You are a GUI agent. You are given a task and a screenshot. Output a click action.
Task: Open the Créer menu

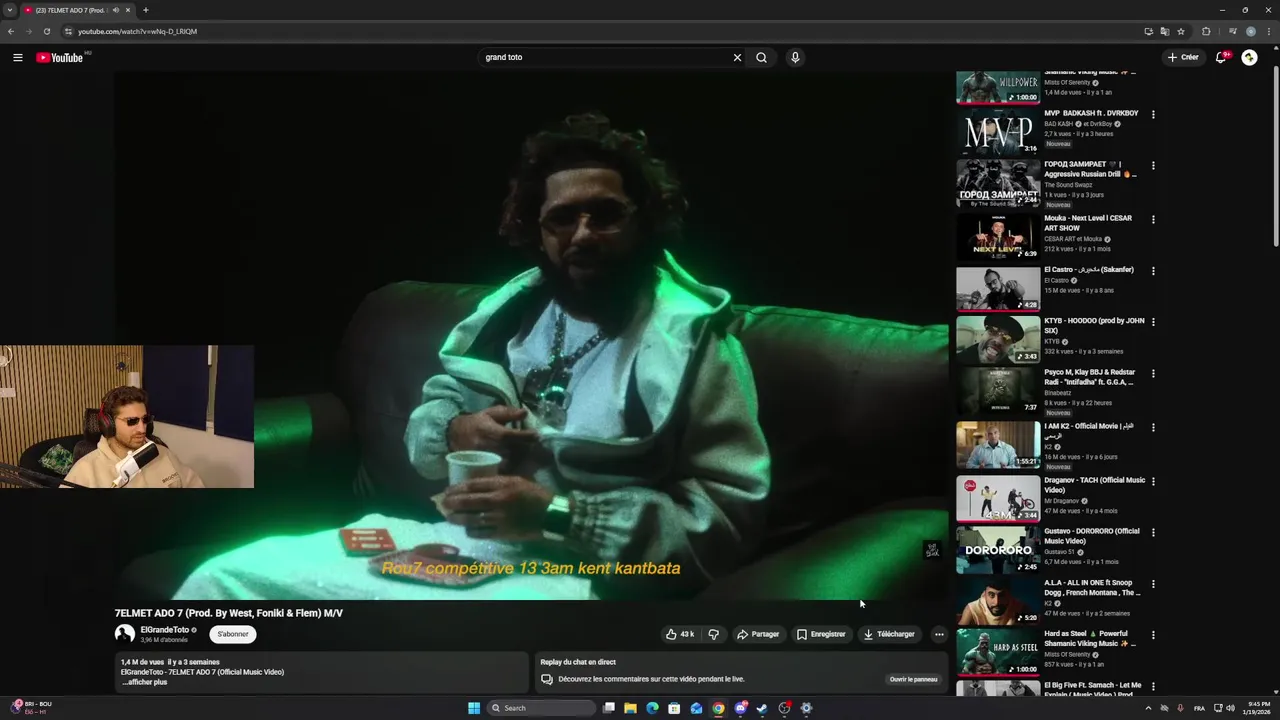(1182, 57)
